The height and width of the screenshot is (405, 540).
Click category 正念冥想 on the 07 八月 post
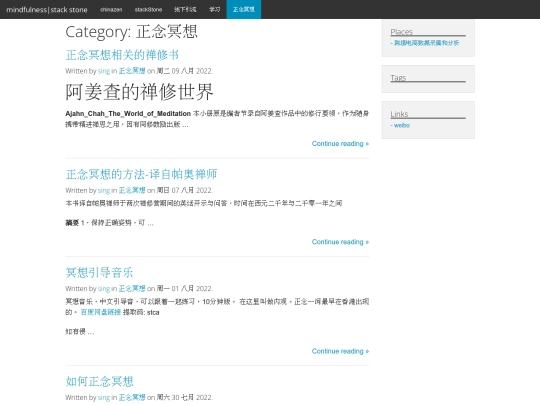132,190
